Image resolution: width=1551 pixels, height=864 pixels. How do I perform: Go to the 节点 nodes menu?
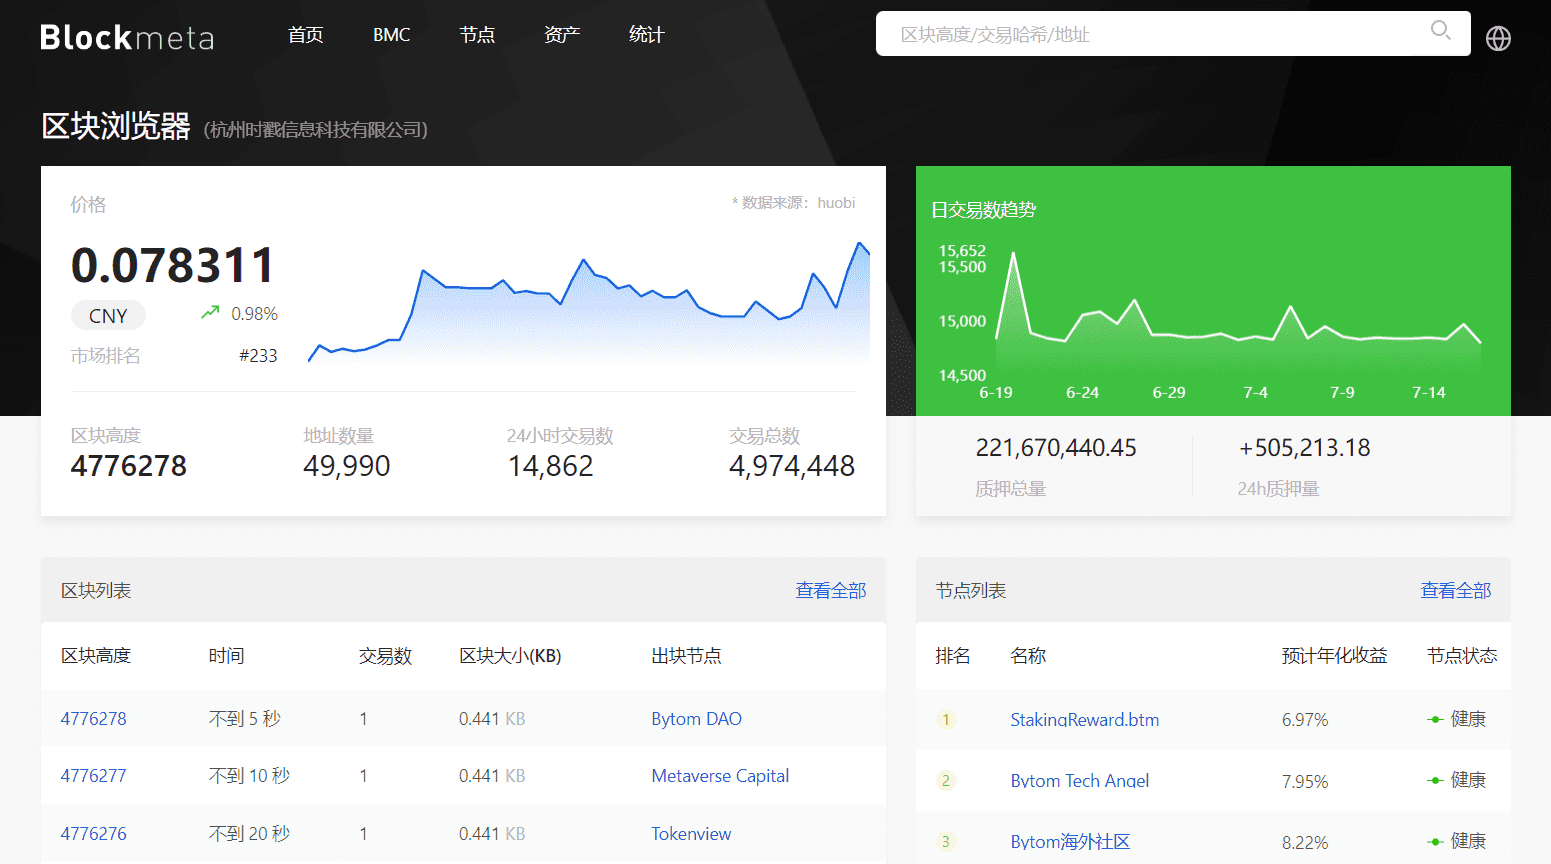pos(477,35)
